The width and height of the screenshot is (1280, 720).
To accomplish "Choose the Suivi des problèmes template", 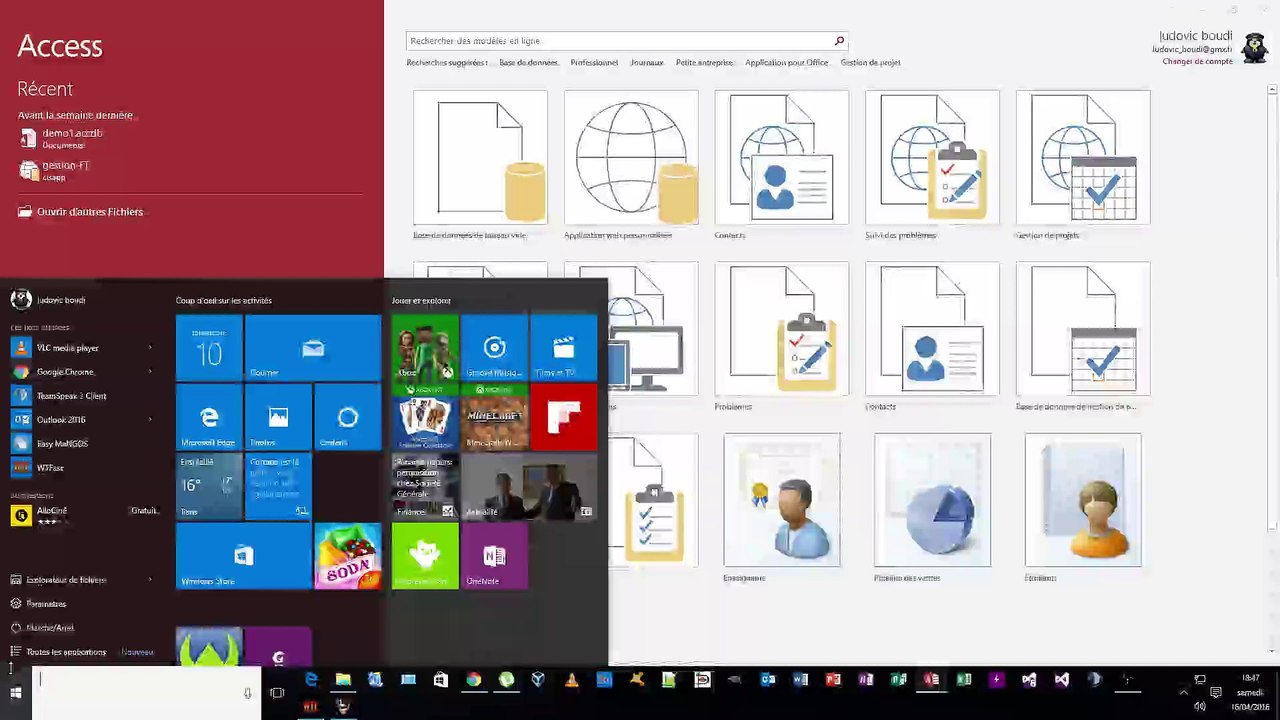I will pyautogui.click(x=932, y=158).
